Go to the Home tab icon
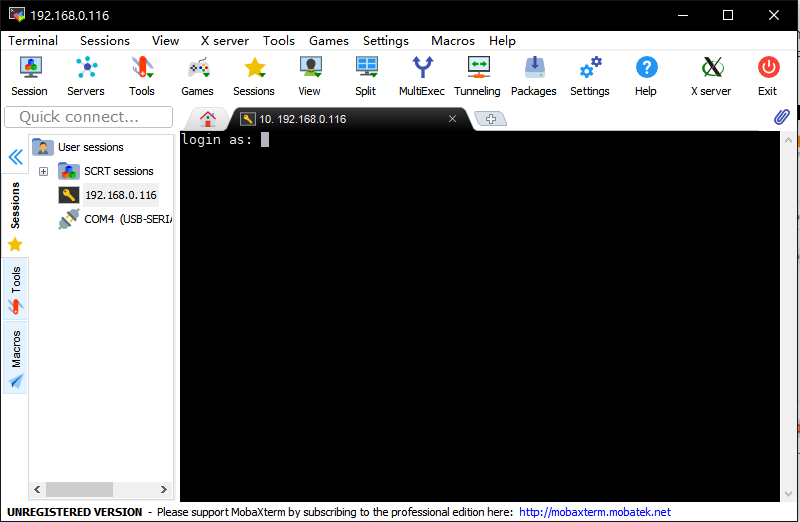This screenshot has height=522, width=800. click(x=208, y=119)
